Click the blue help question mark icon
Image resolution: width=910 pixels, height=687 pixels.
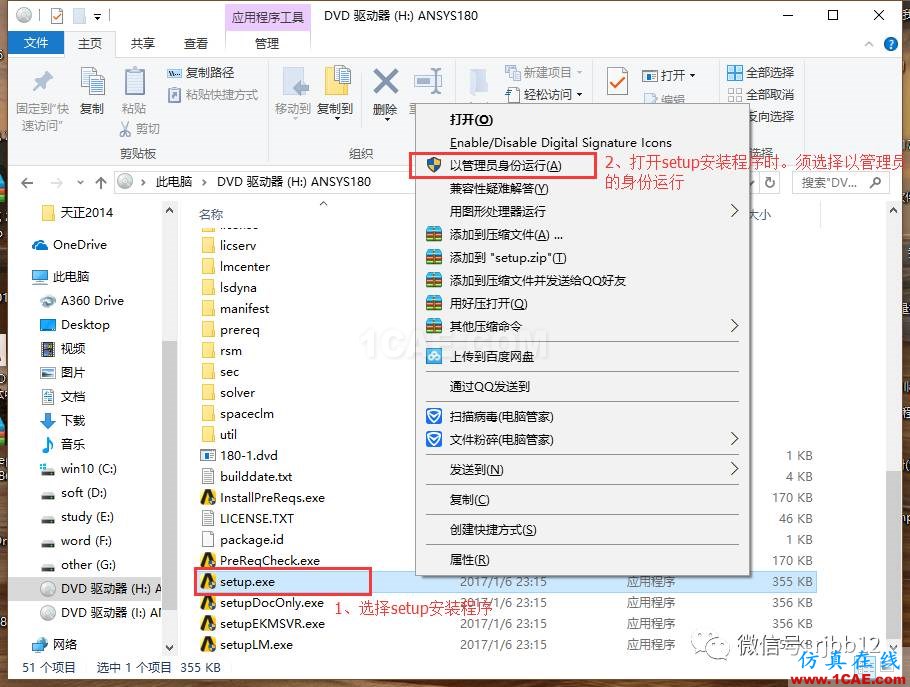pyautogui.click(x=890, y=44)
